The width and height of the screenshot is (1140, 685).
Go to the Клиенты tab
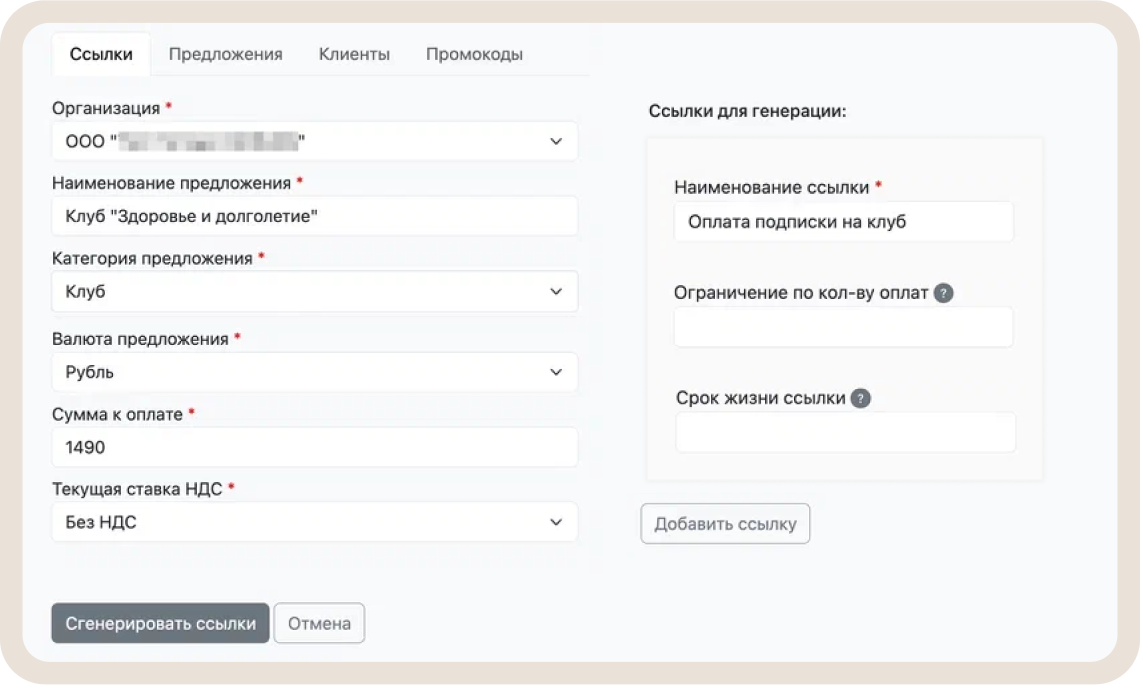(x=354, y=54)
